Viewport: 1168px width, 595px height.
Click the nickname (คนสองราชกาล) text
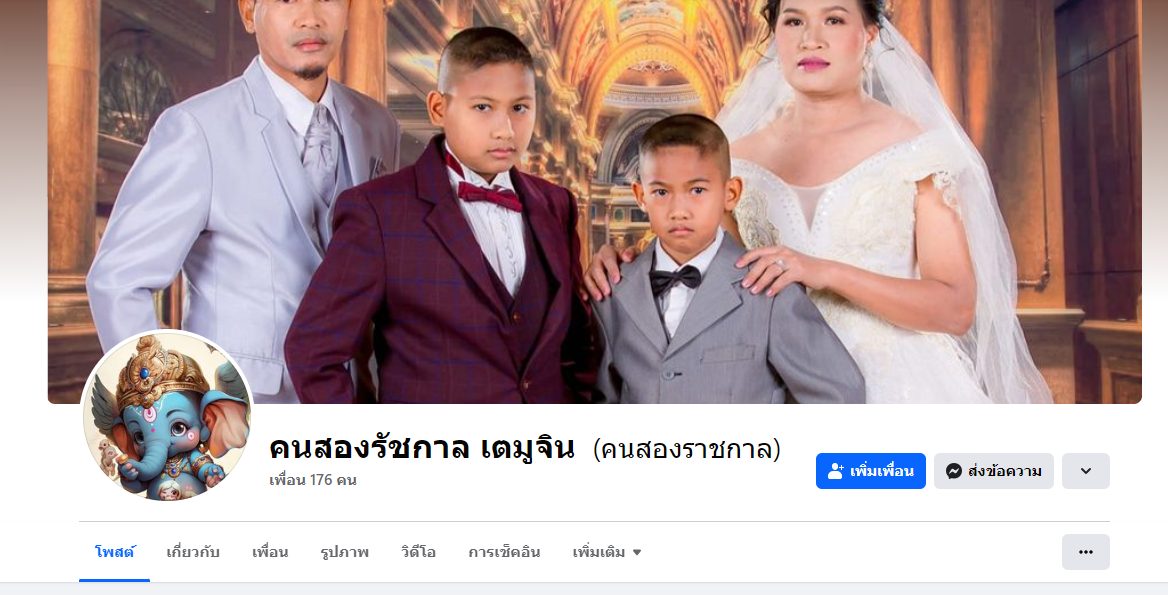click(x=686, y=449)
